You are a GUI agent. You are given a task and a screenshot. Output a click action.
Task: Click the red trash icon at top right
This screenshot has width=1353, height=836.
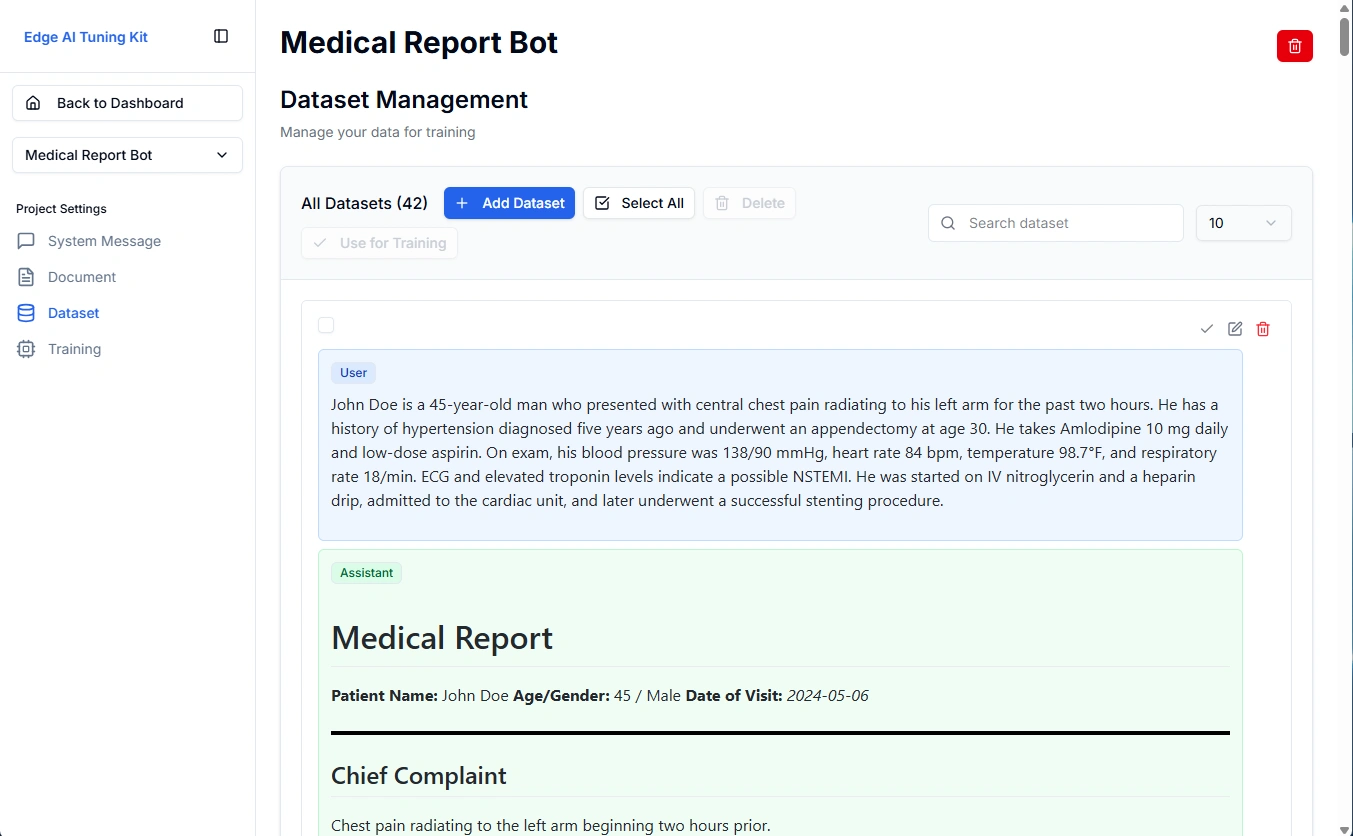(1294, 45)
